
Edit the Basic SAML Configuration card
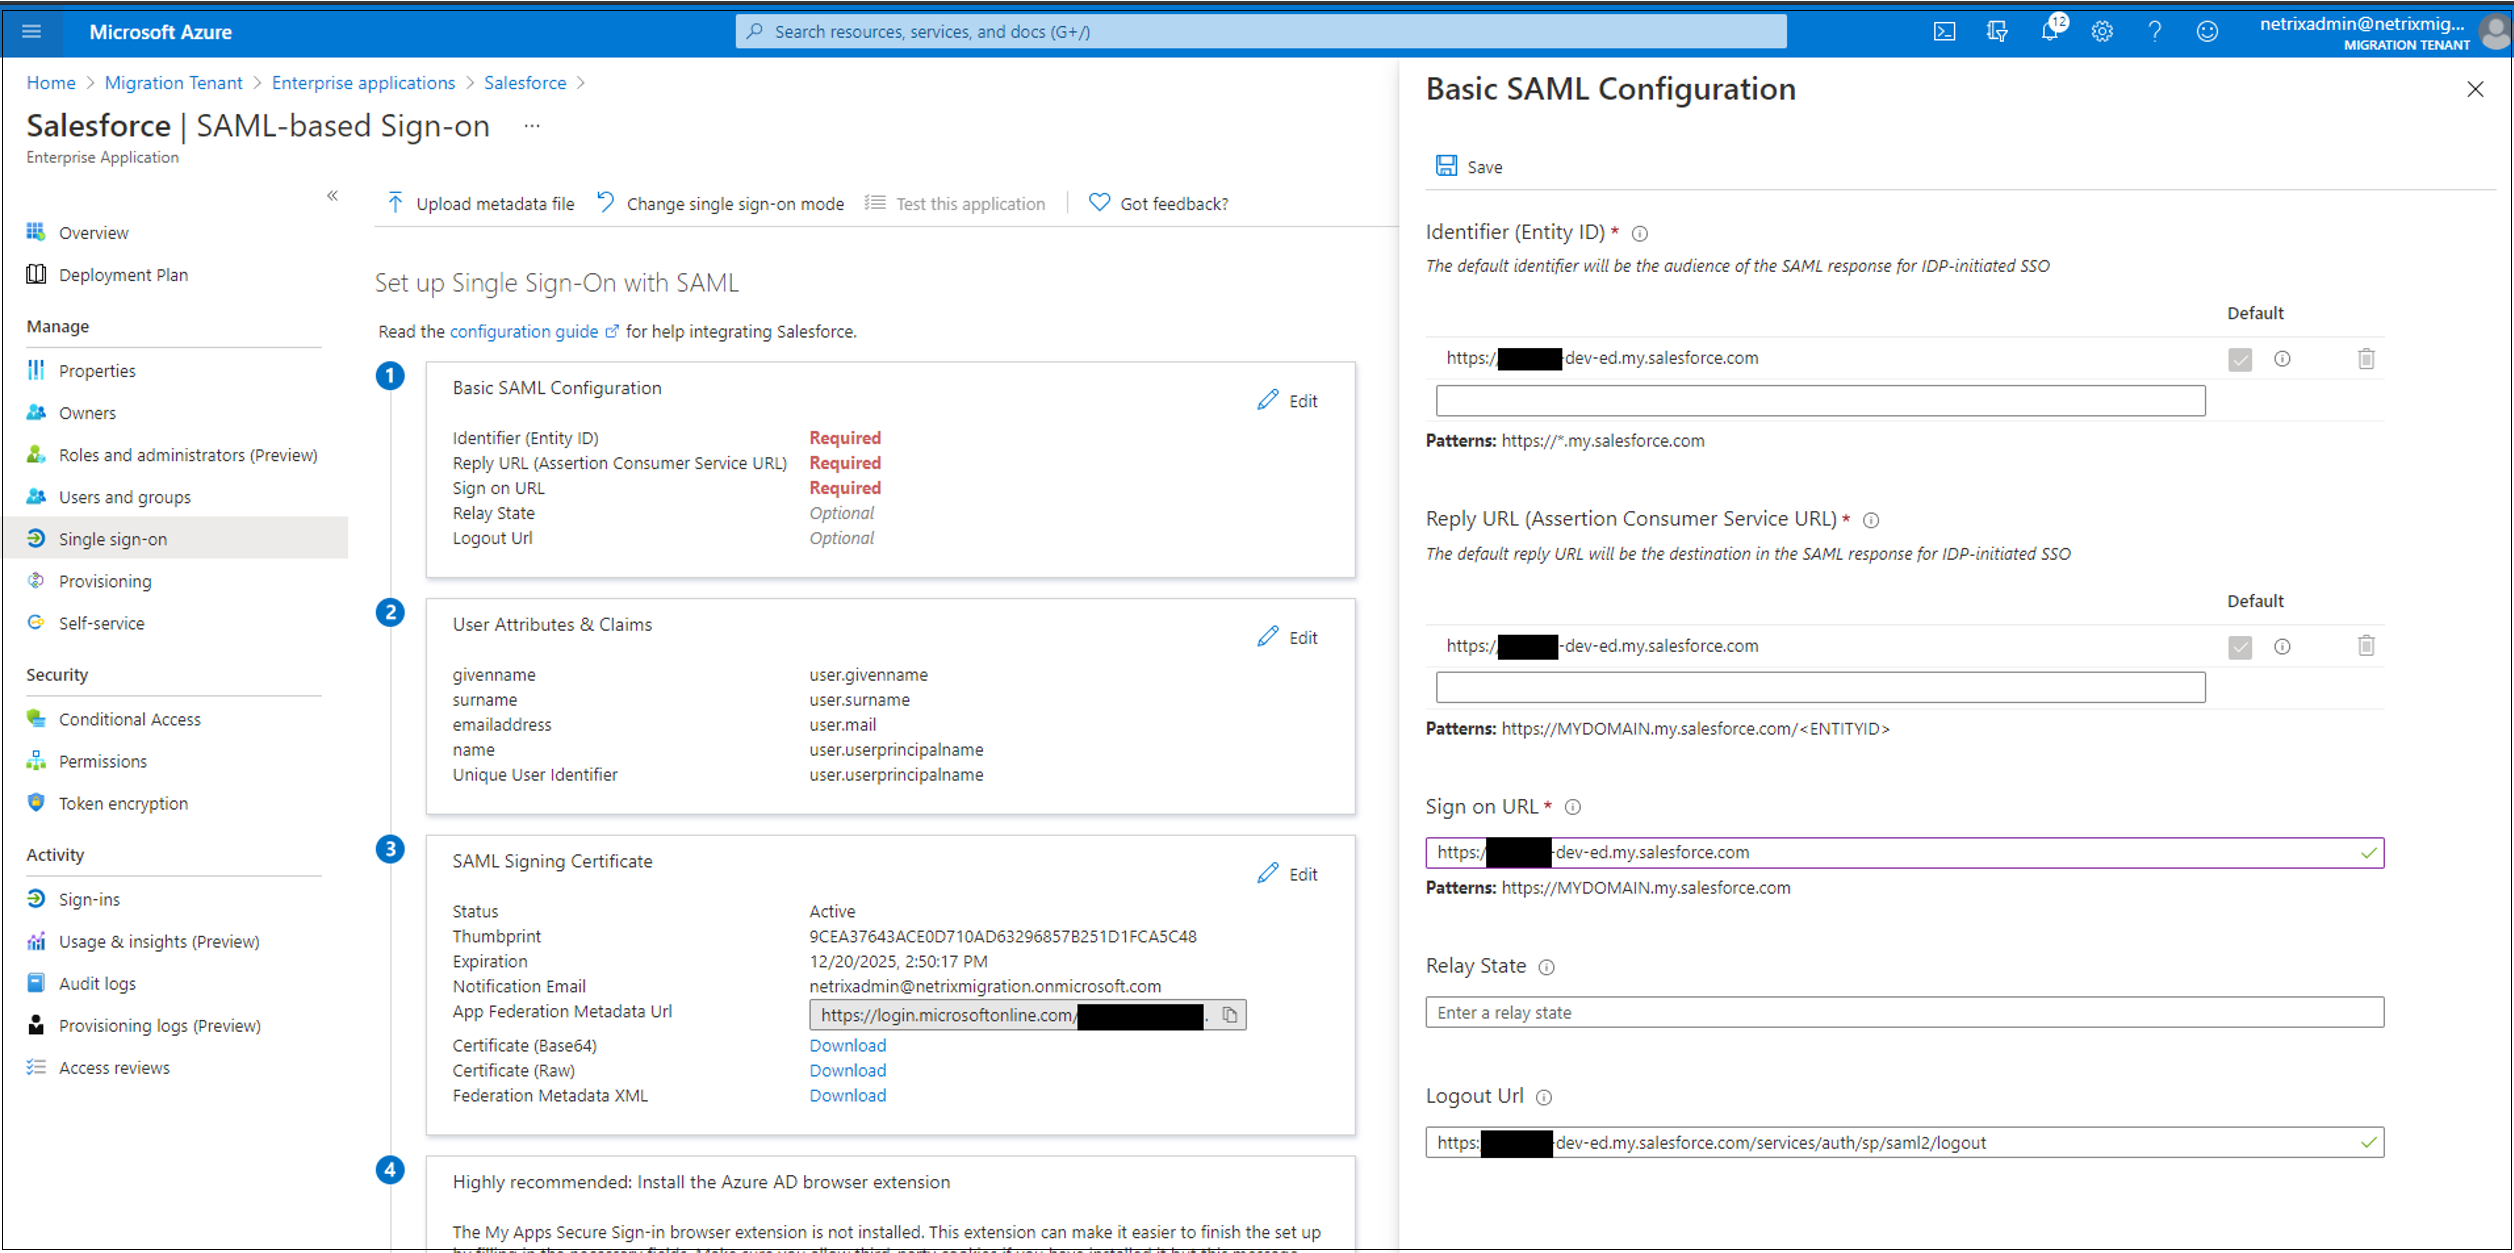click(x=1288, y=401)
